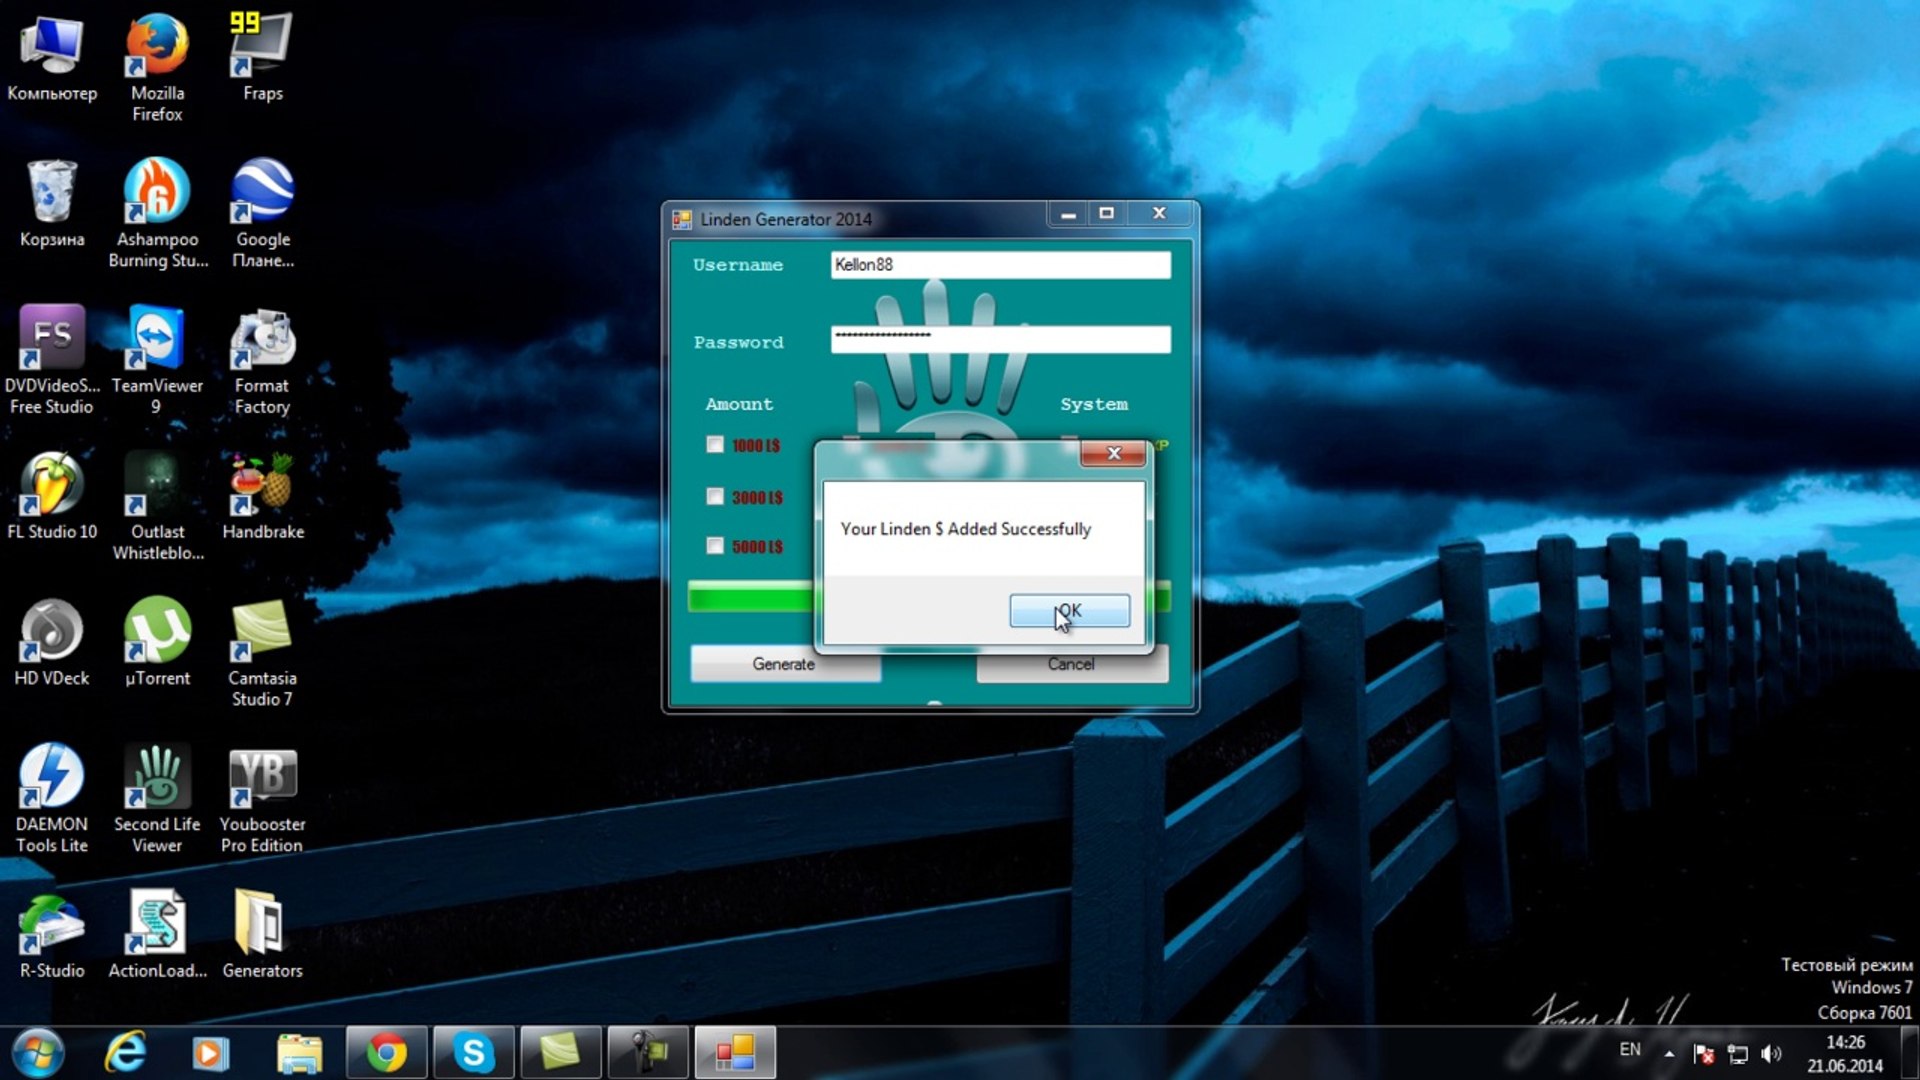Click inside the Username field
Screen dimensions: 1920x1080
click(x=1000, y=264)
